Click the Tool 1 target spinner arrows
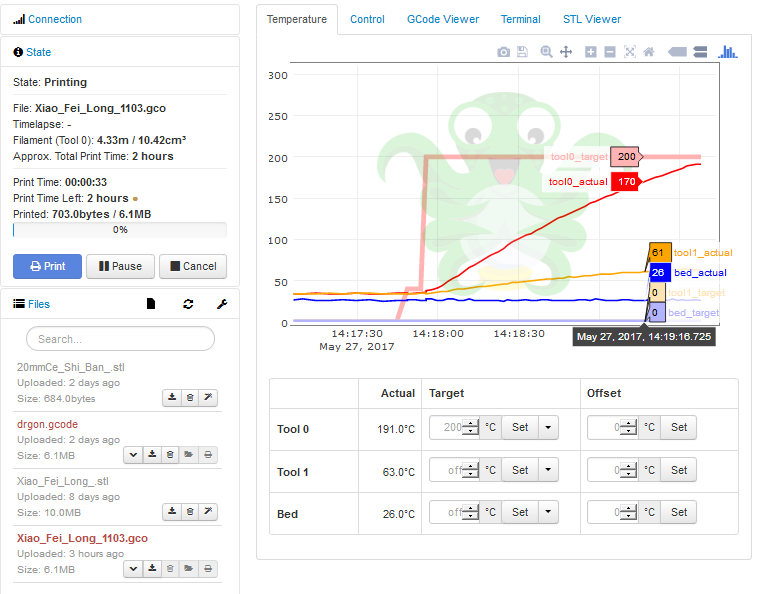The height and width of the screenshot is (594, 758). [x=470, y=470]
